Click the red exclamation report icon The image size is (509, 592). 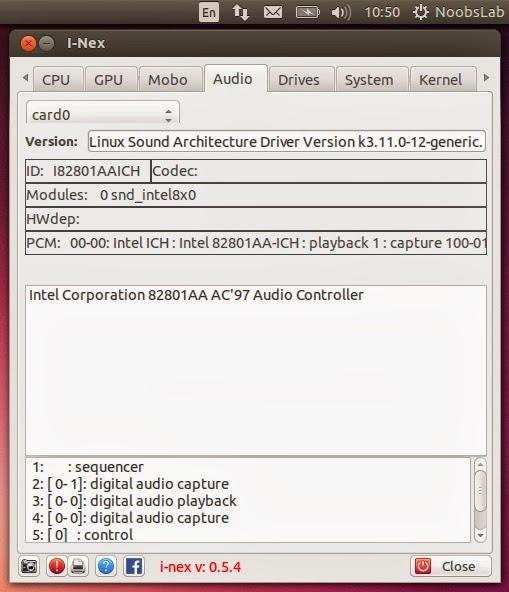point(57,566)
